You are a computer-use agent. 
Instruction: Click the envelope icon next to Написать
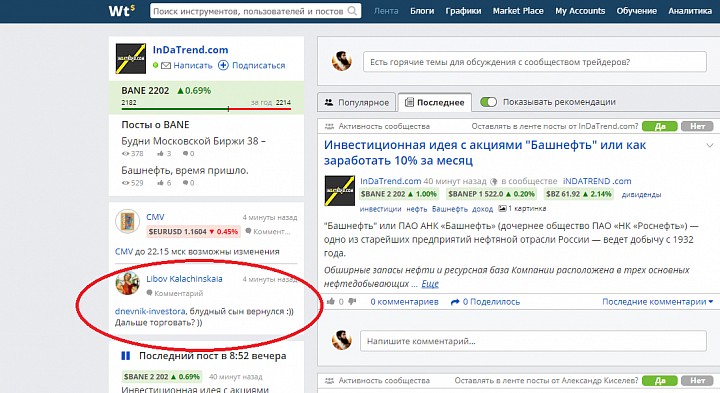click(166, 65)
